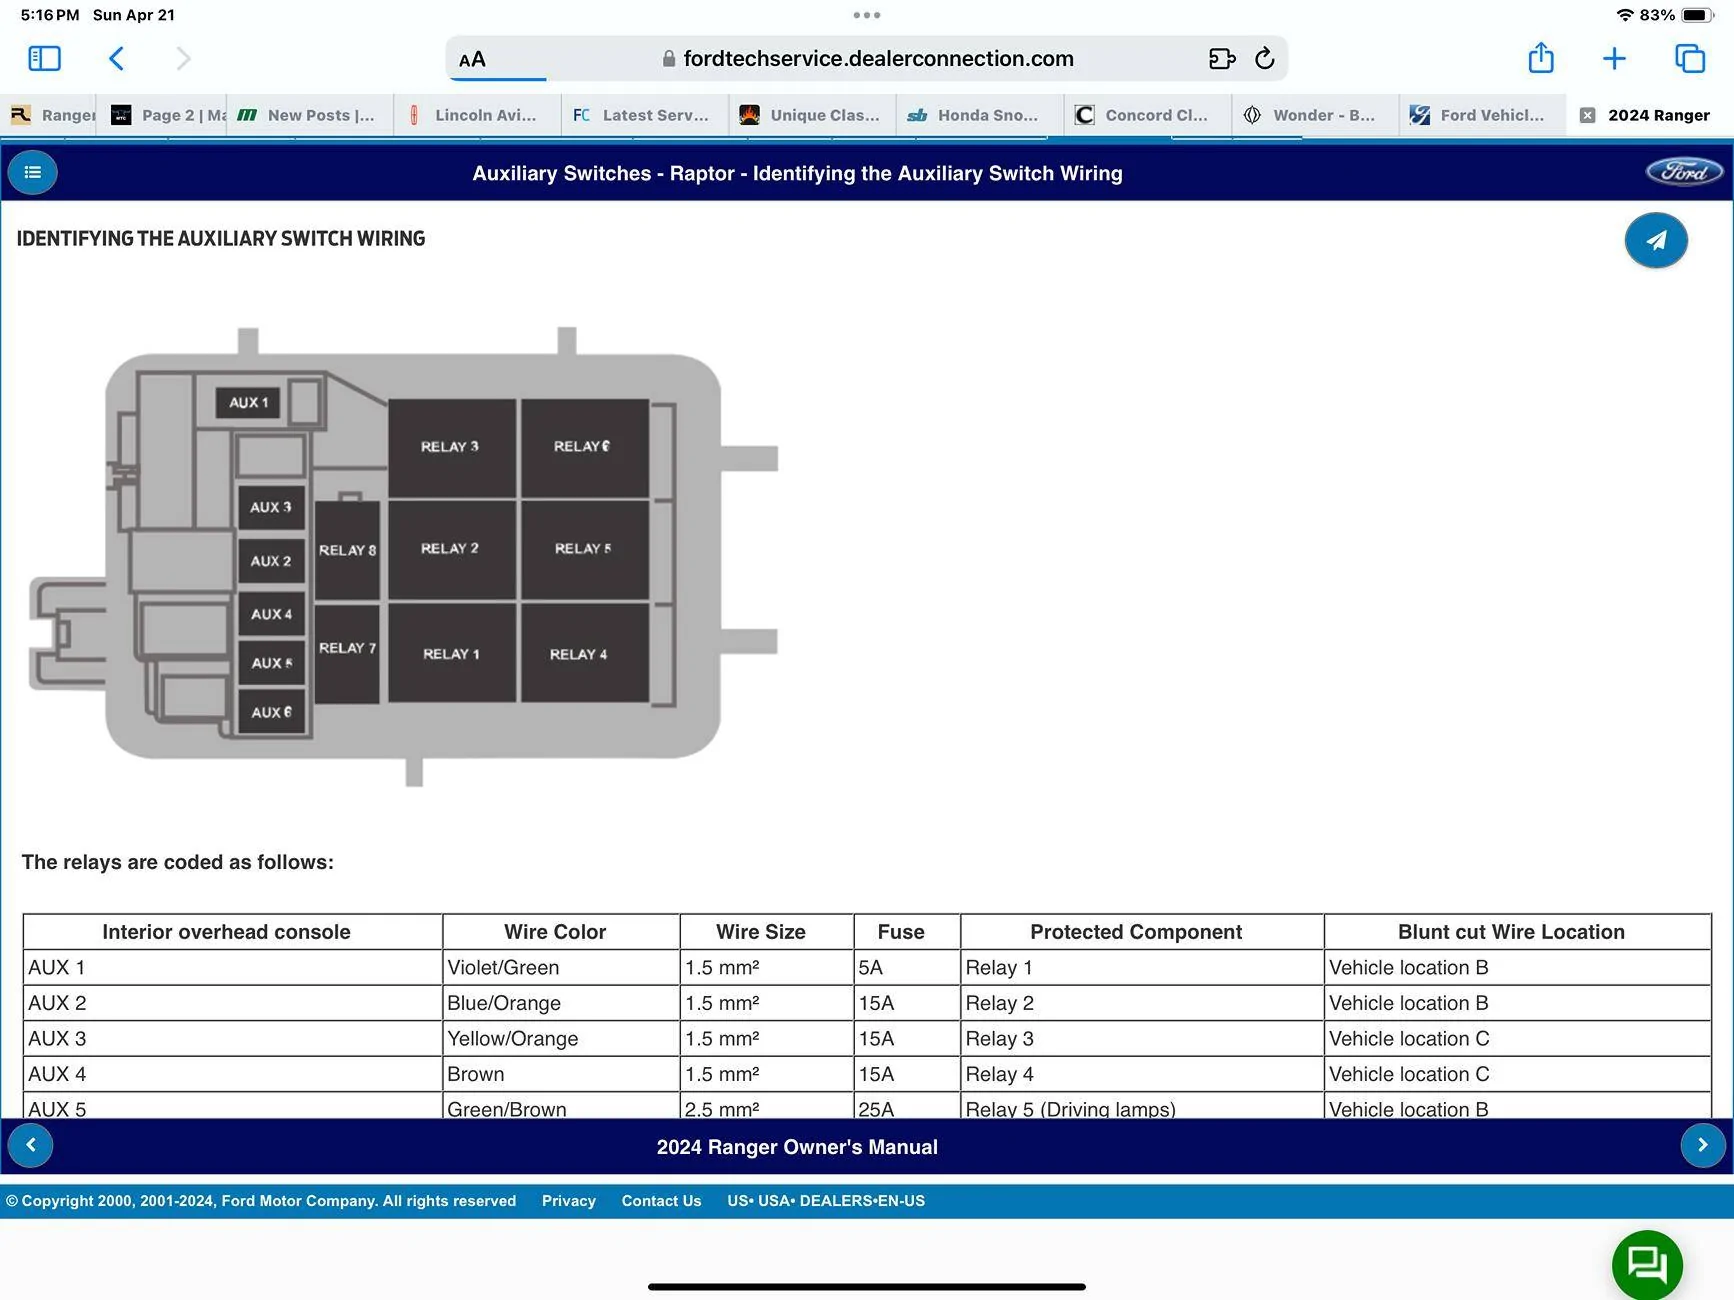
Task: Open the AA page settings menu
Action: pos(473,59)
